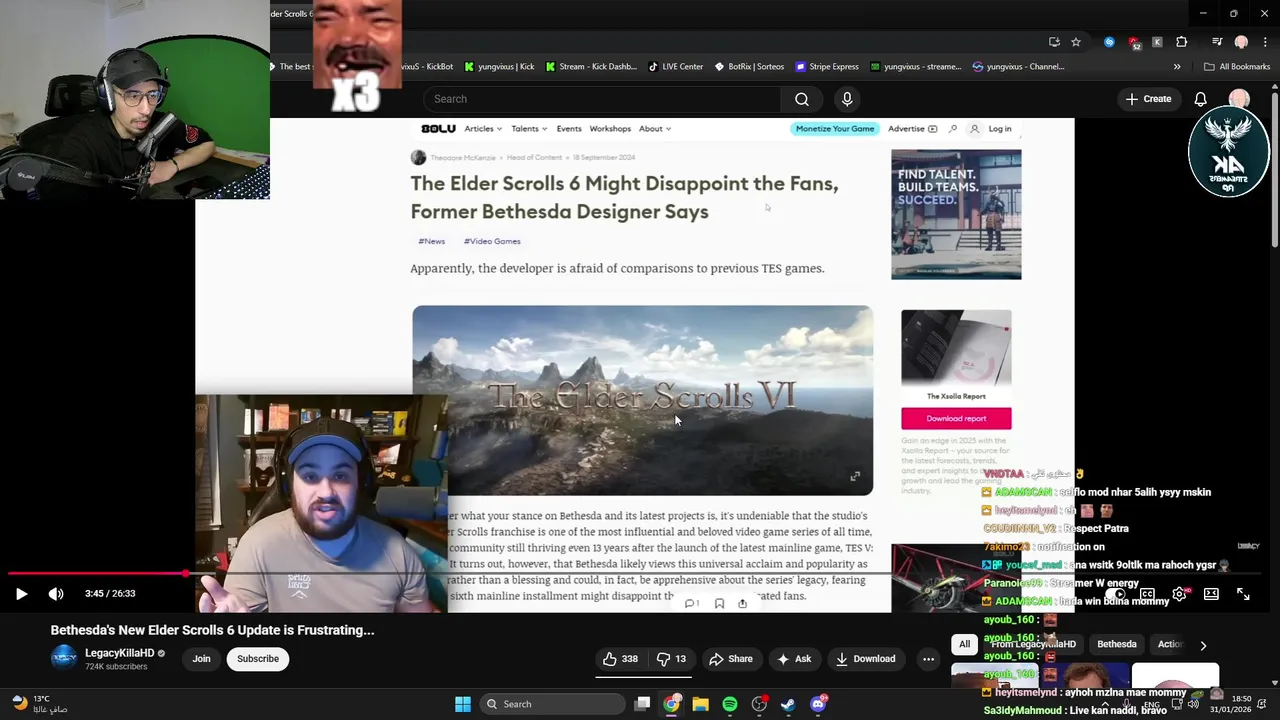Enter fullscreen in the YouTube player
The width and height of the screenshot is (1280, 720).
(1243, 594)
